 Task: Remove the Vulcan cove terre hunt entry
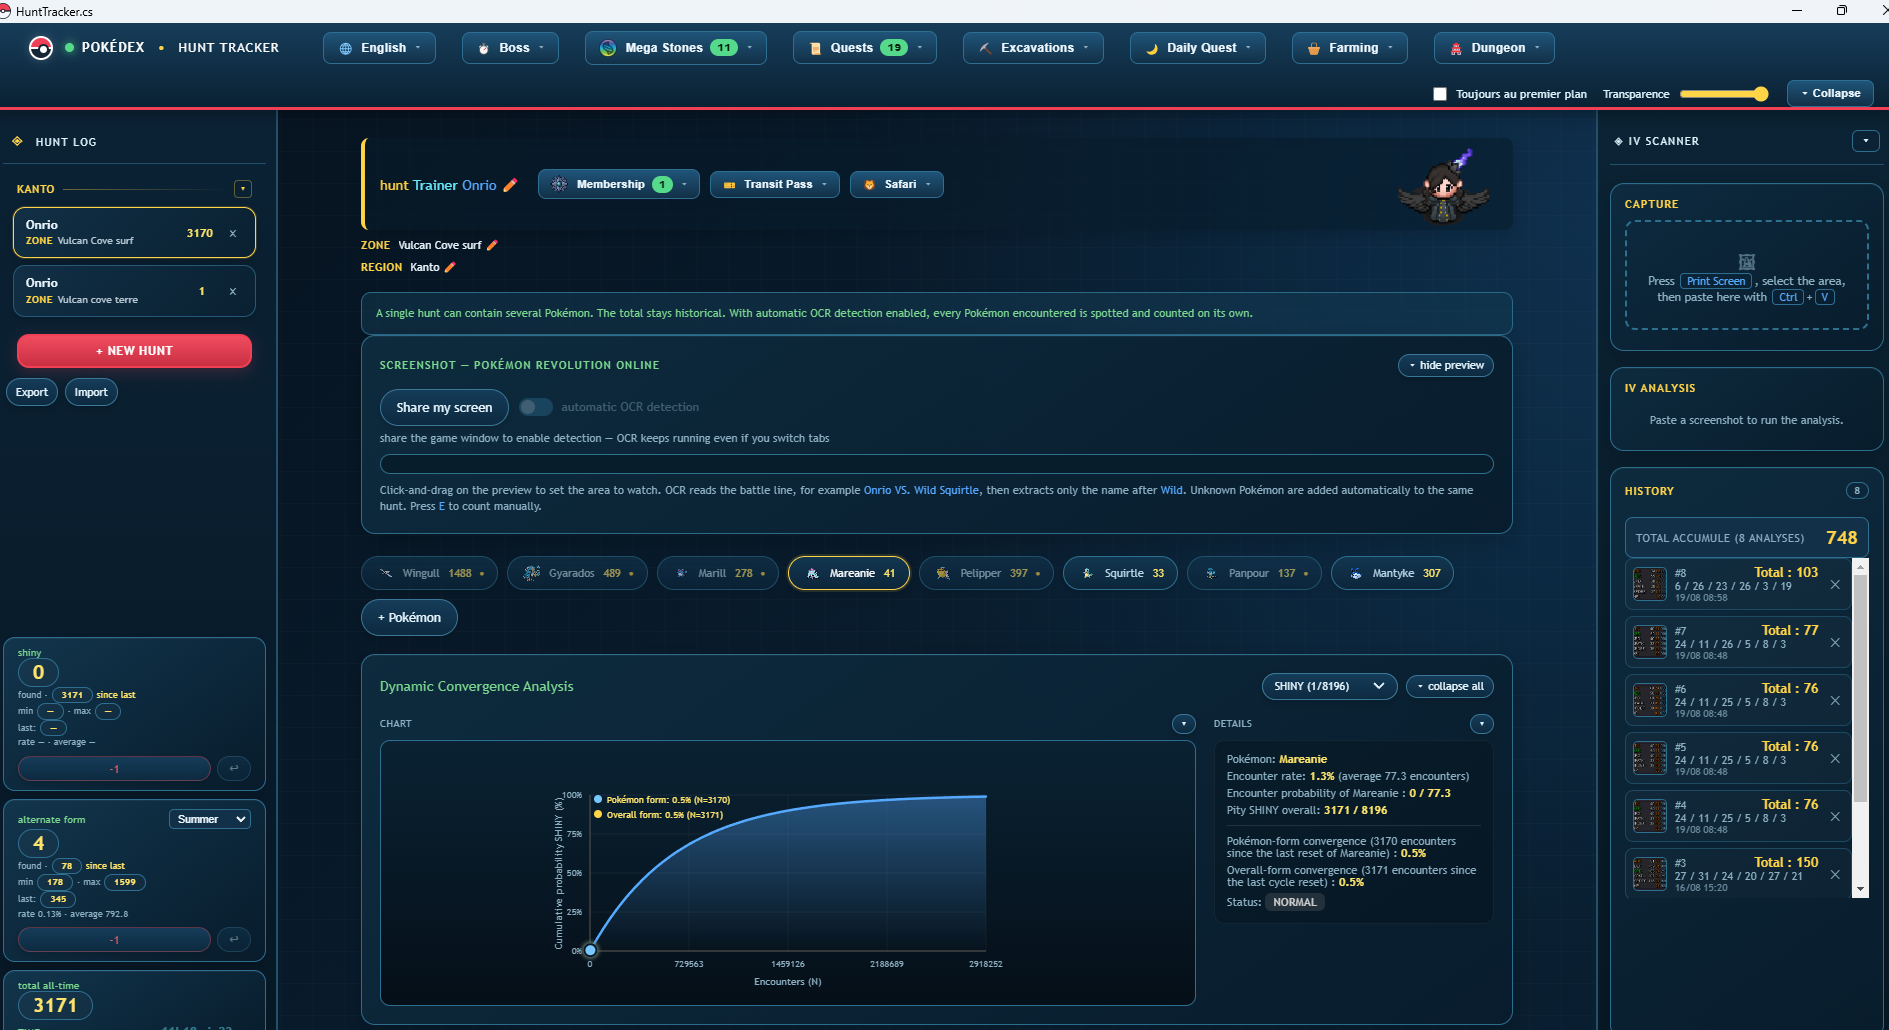click(233, 292)
